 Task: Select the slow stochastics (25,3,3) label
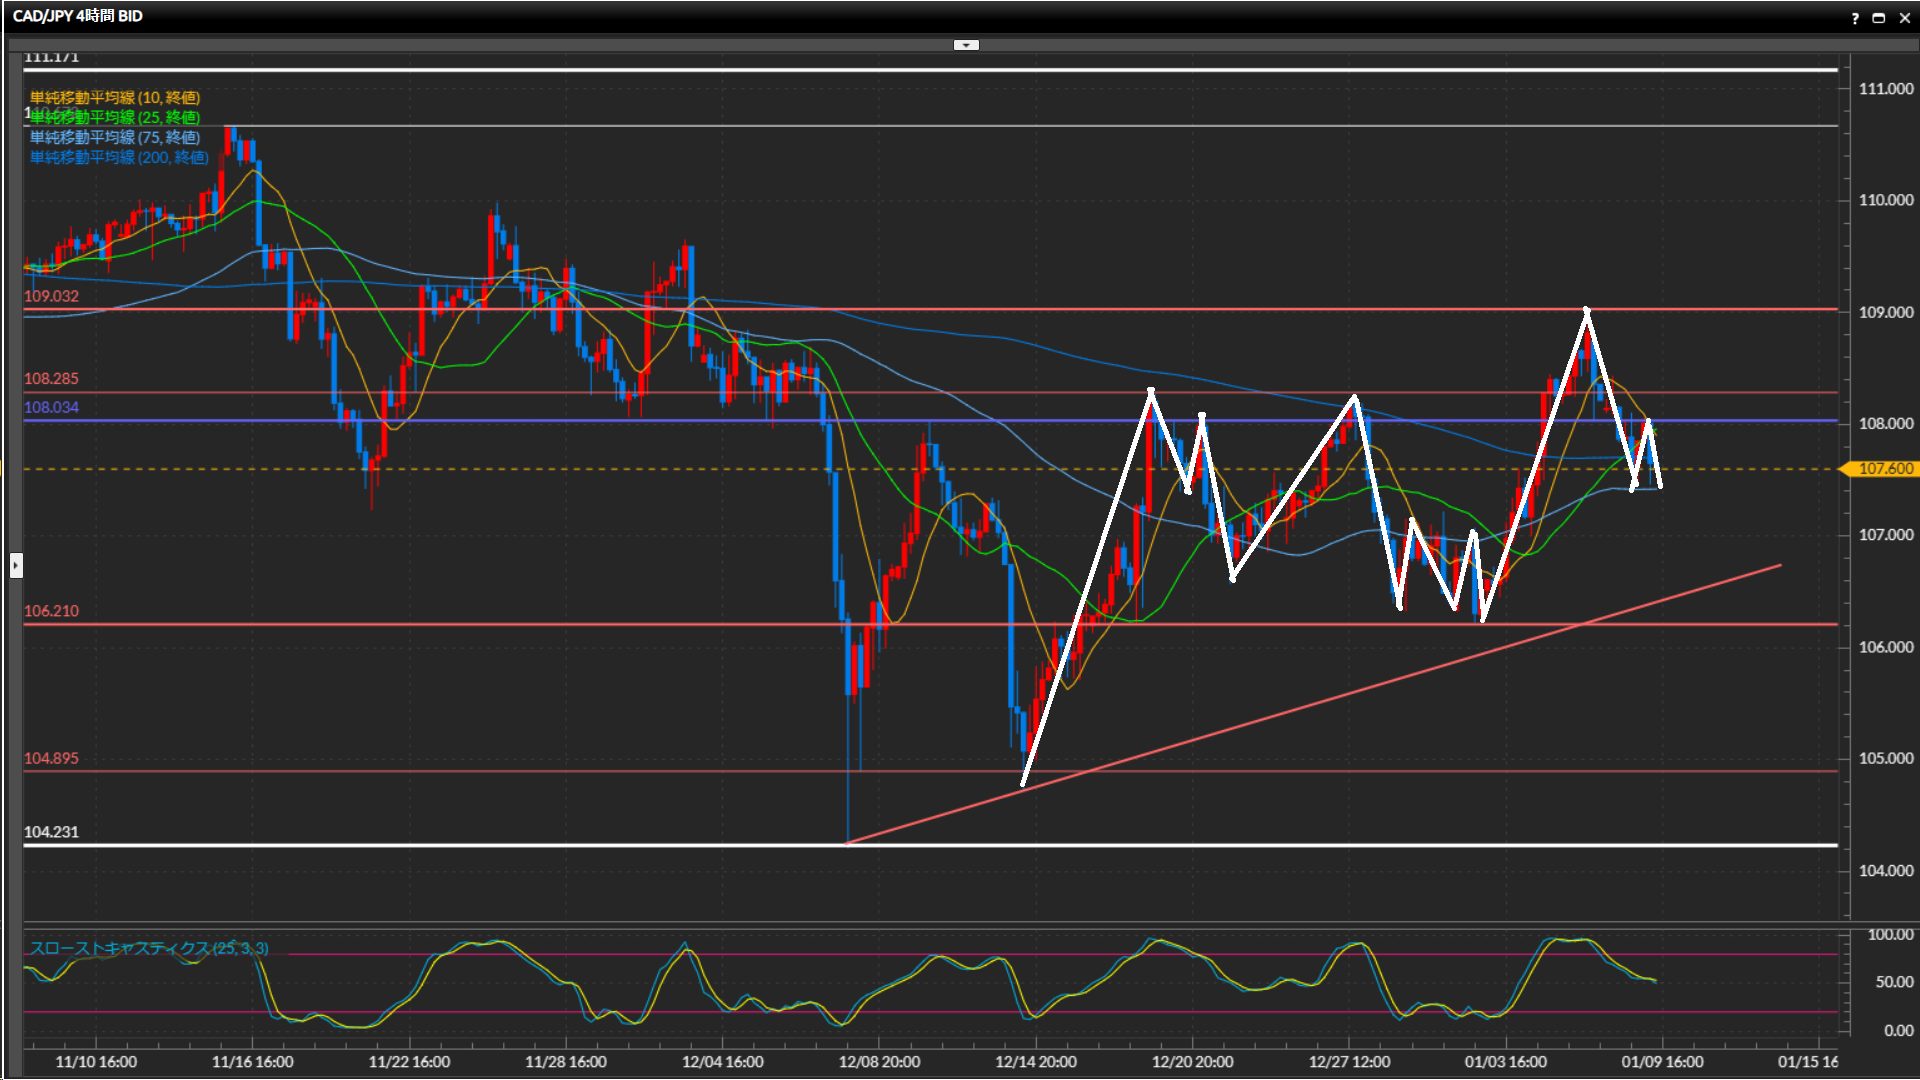[149, 948]
